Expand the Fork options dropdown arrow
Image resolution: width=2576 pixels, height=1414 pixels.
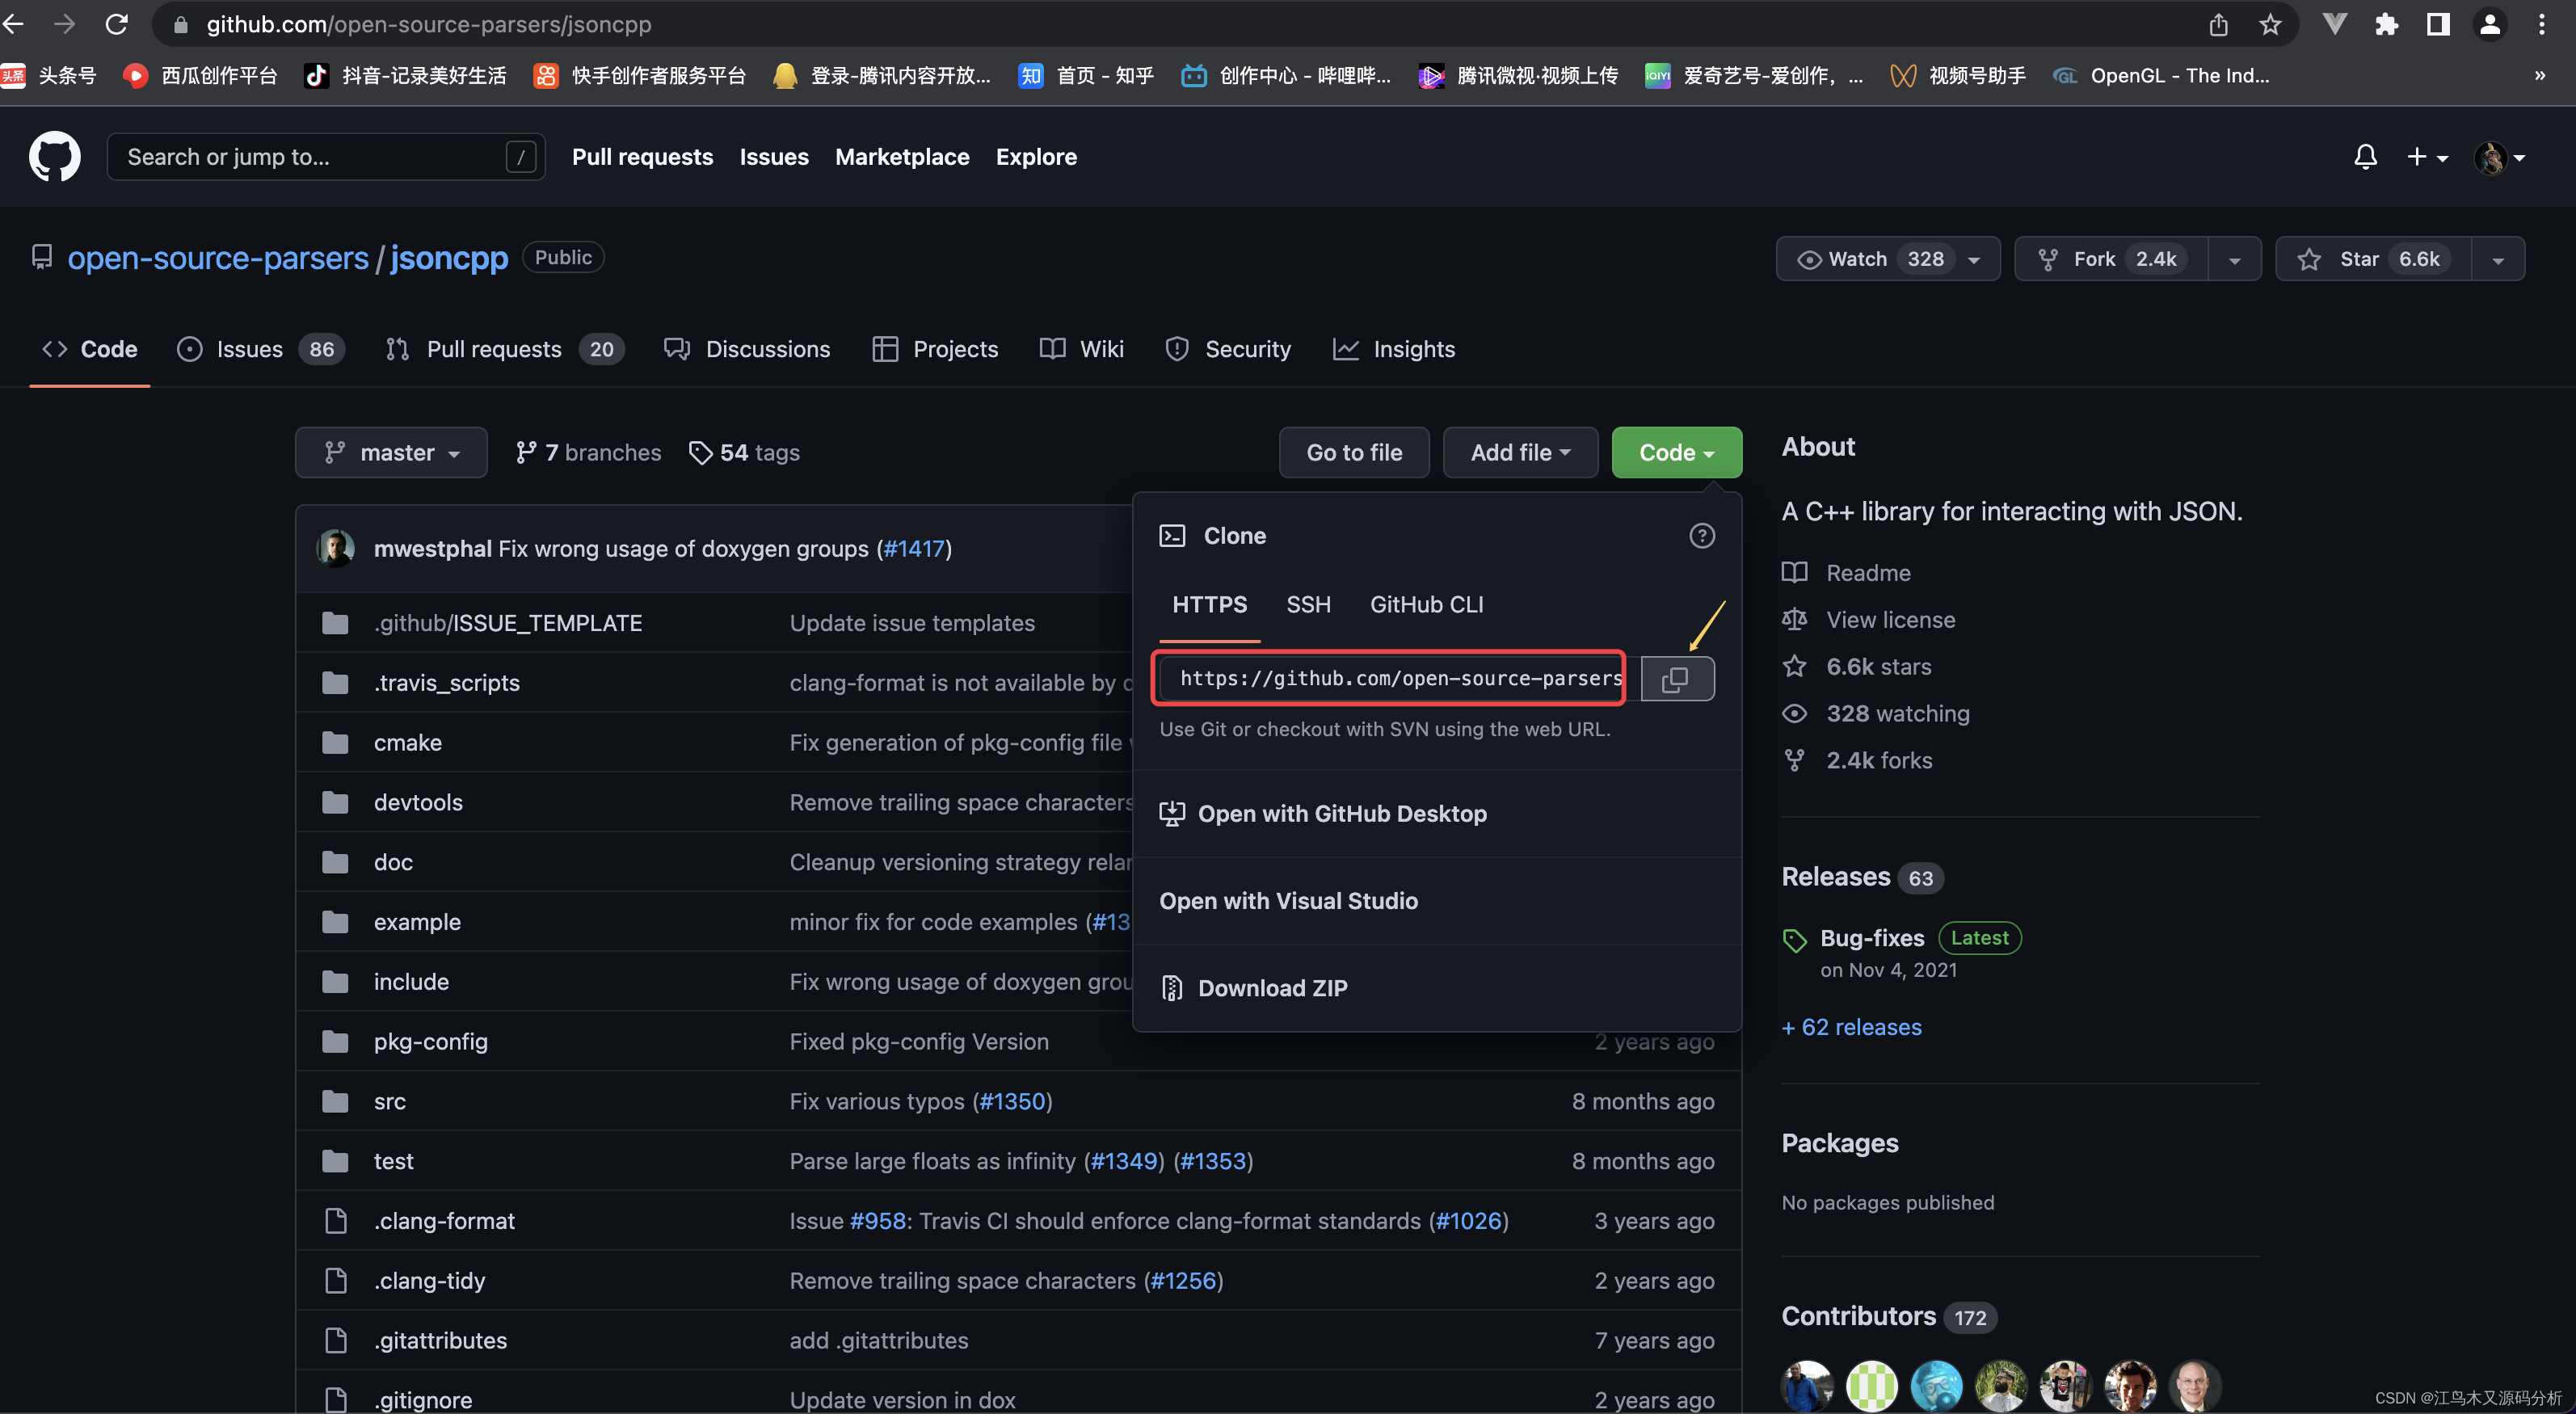2234,260
